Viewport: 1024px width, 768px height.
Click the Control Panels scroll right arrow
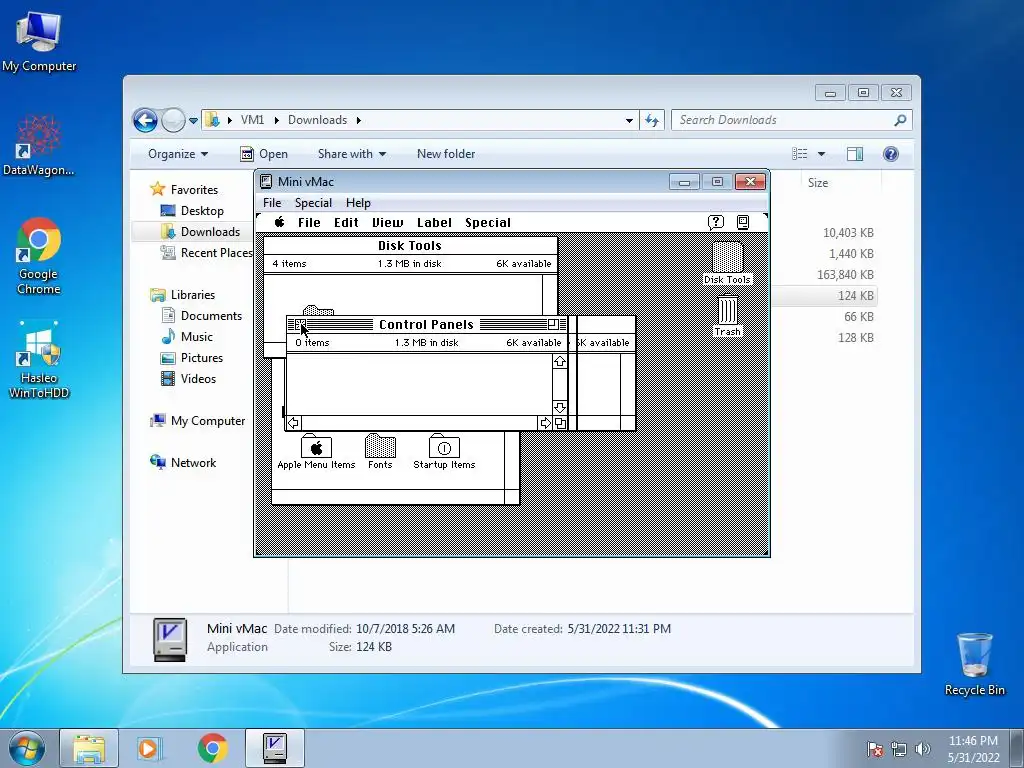tap(545, 423)
